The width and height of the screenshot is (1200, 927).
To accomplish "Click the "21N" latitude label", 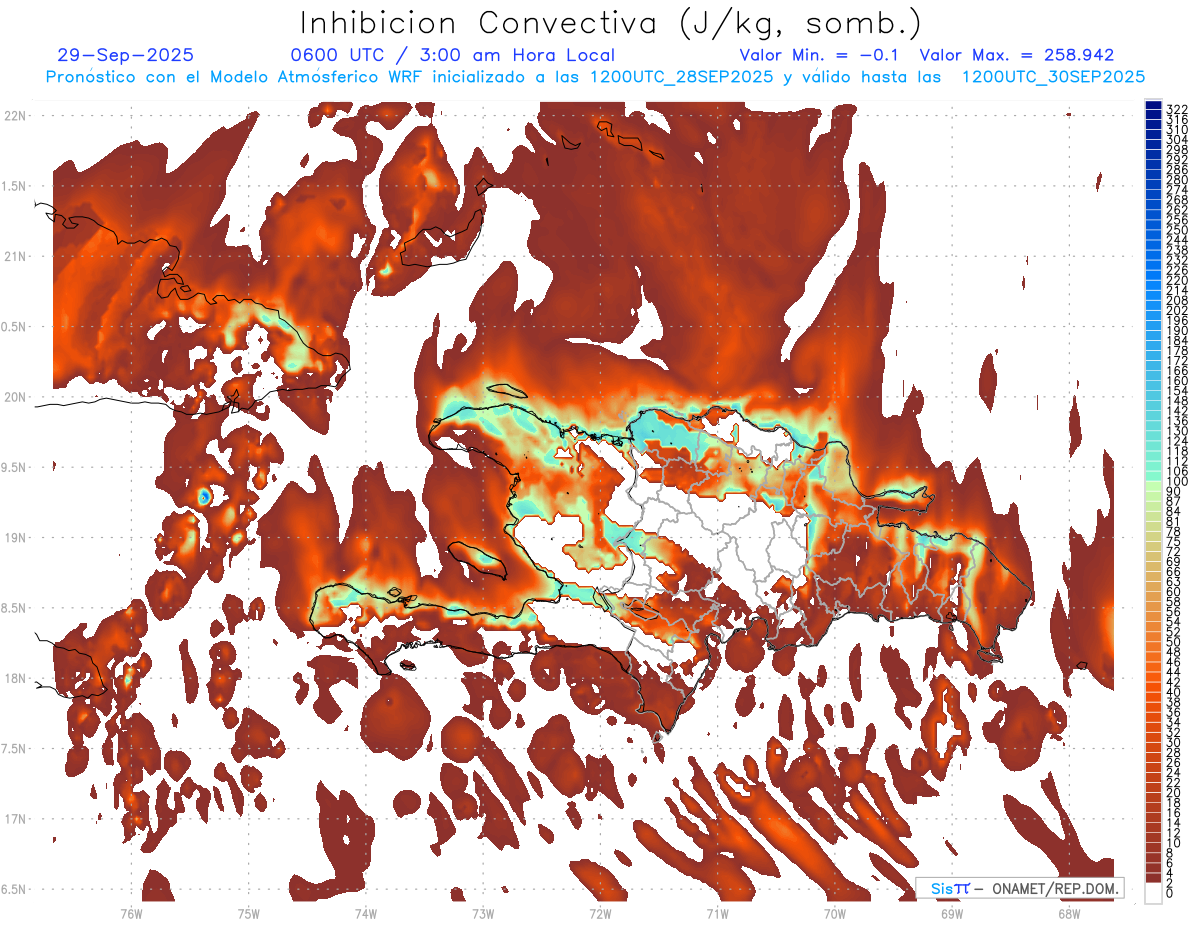I will tap(15, 257).
